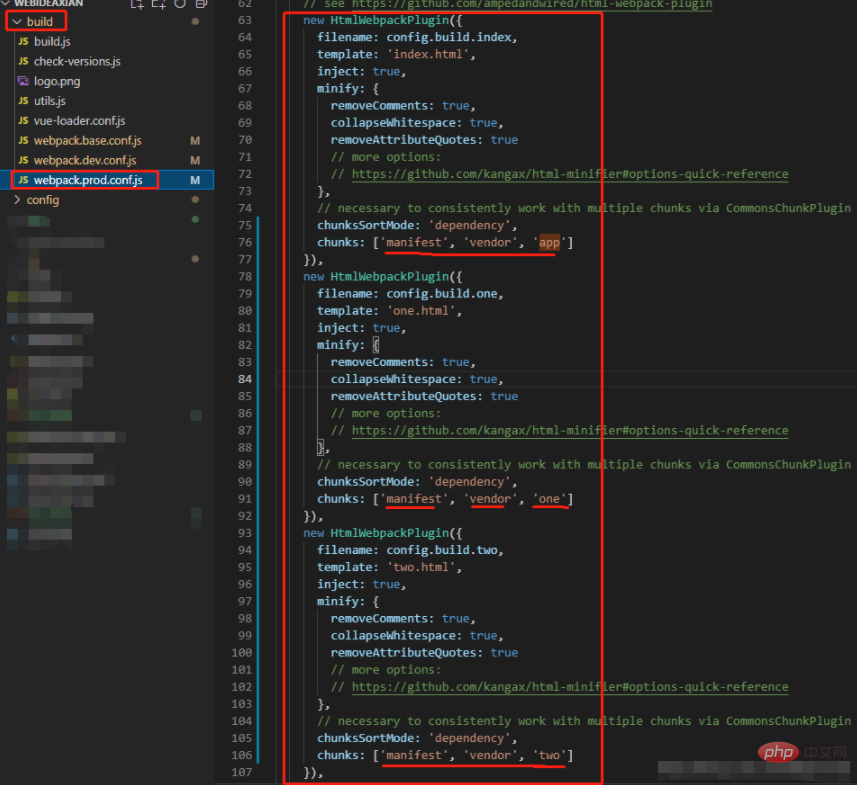Click the JS icon beside webpack.dev.conf.js

coord(24,160)
